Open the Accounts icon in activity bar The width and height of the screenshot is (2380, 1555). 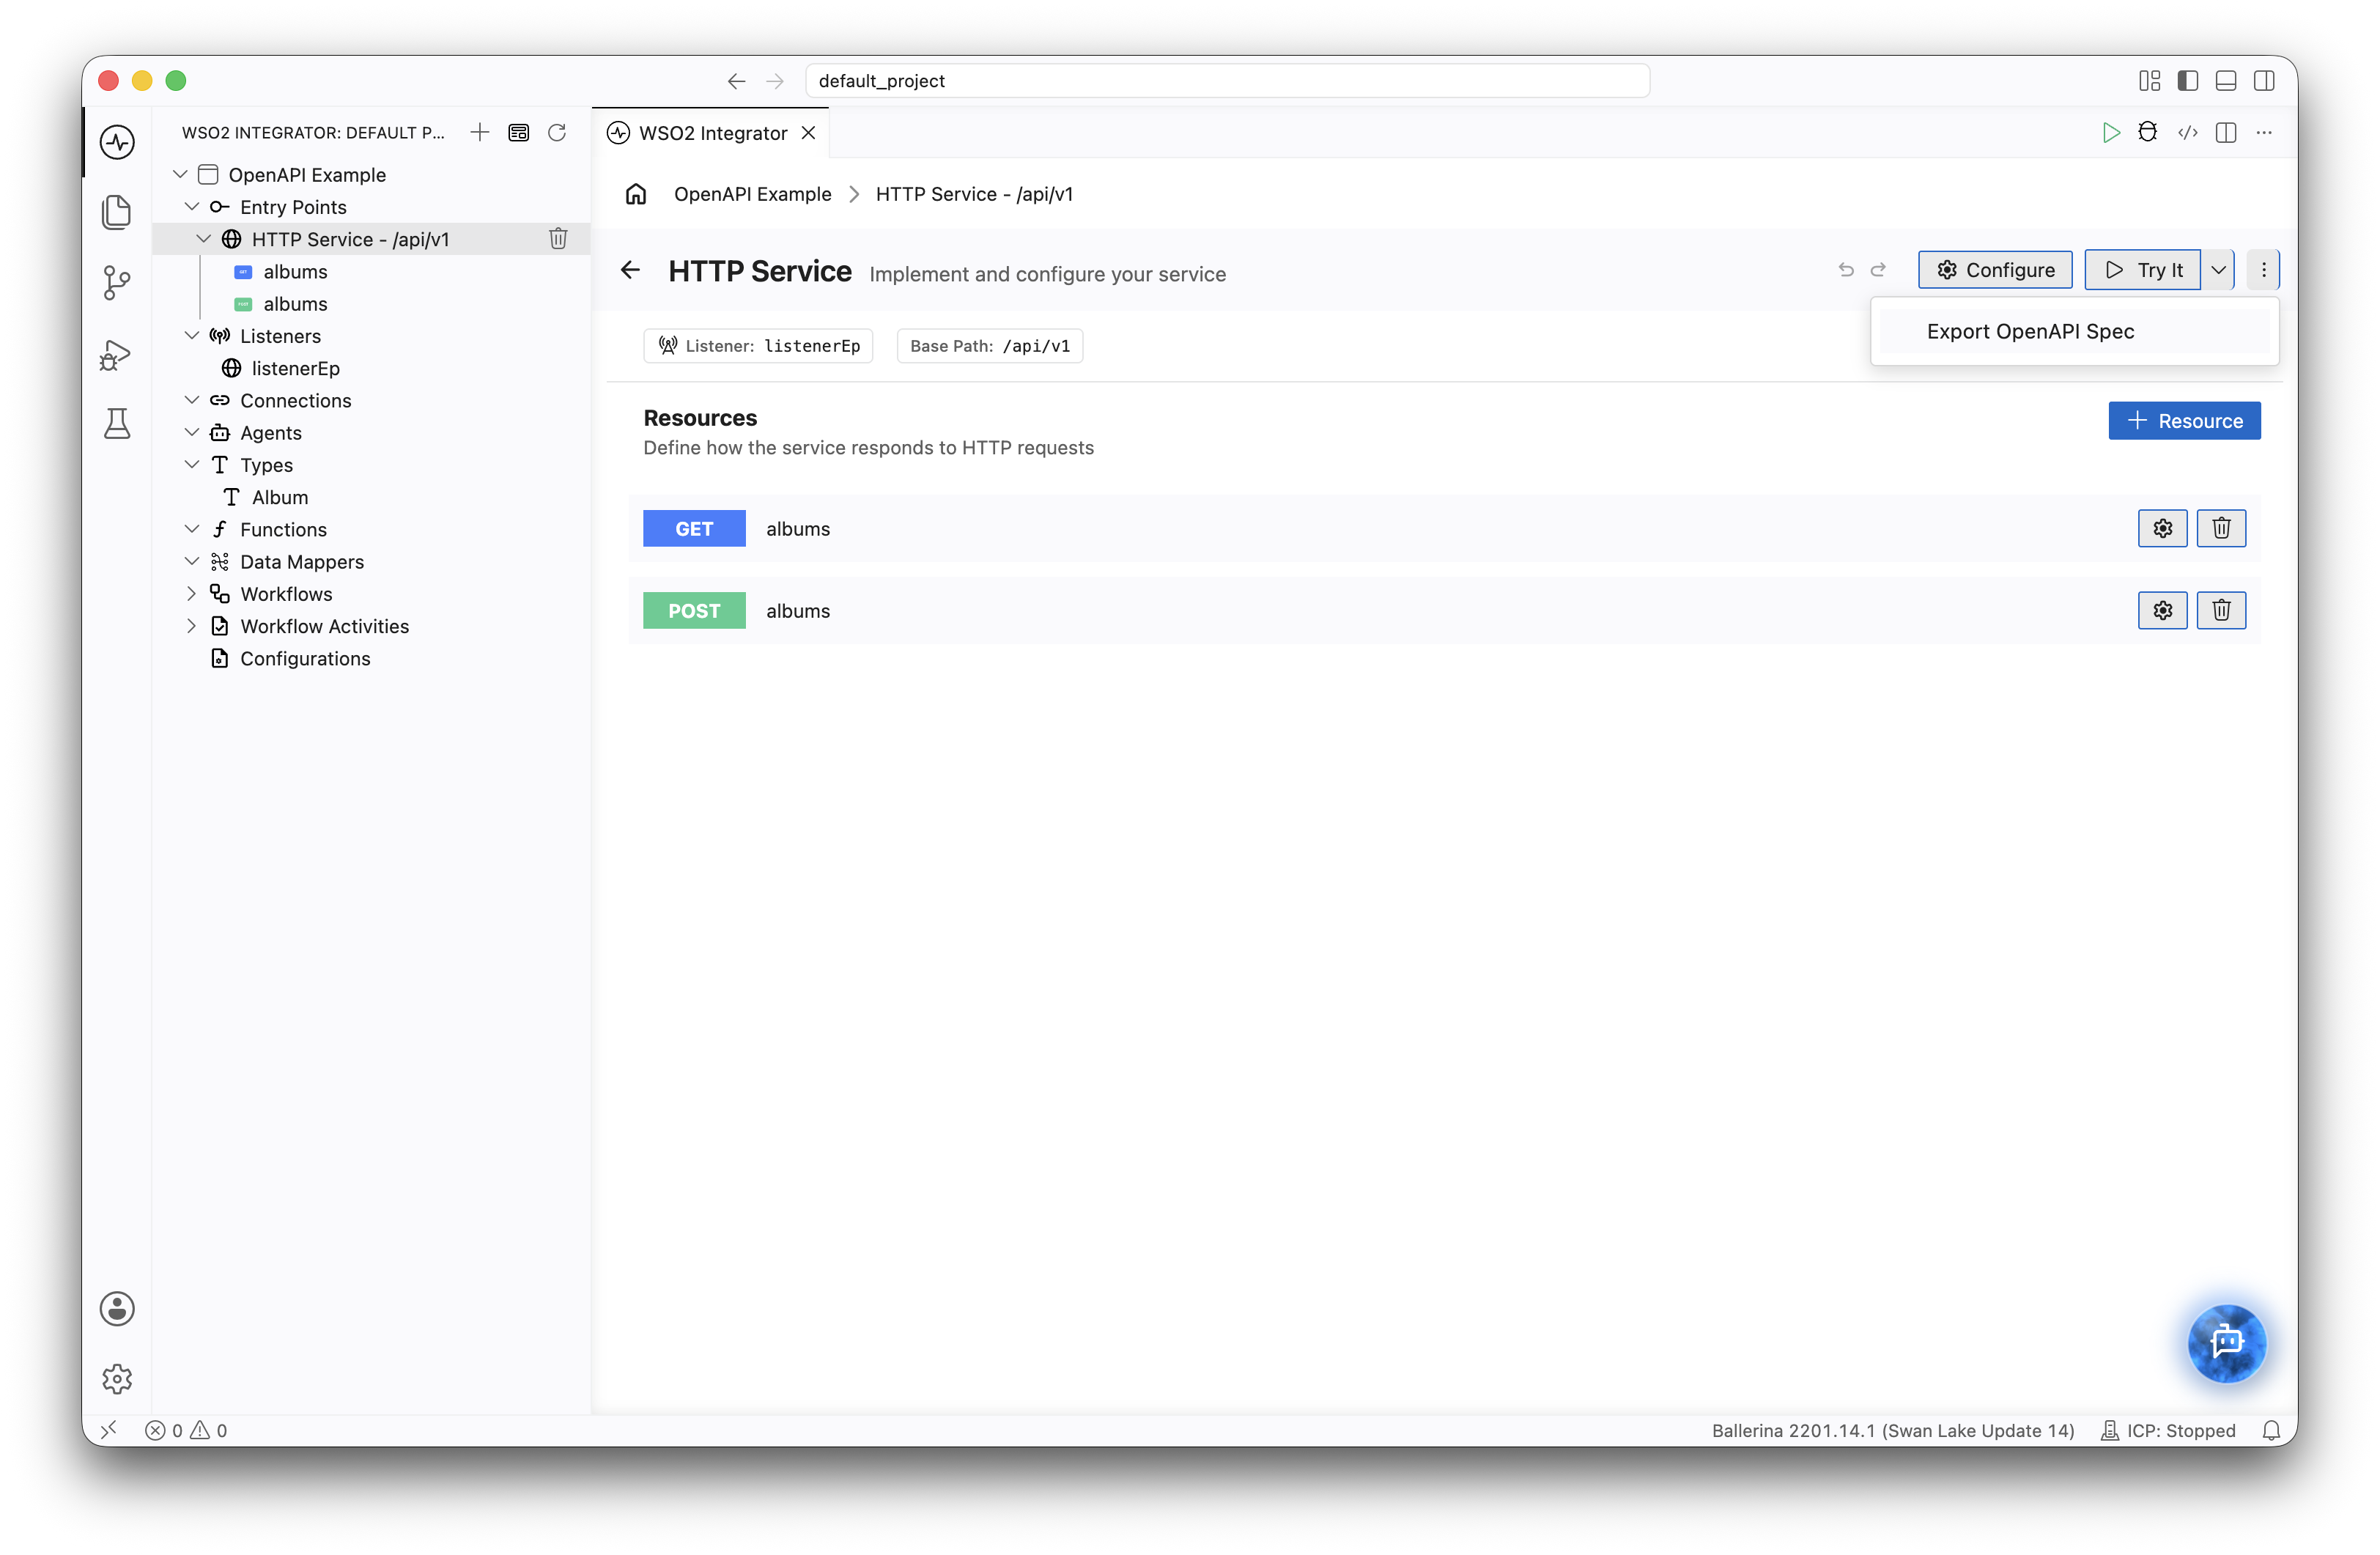117,1308
